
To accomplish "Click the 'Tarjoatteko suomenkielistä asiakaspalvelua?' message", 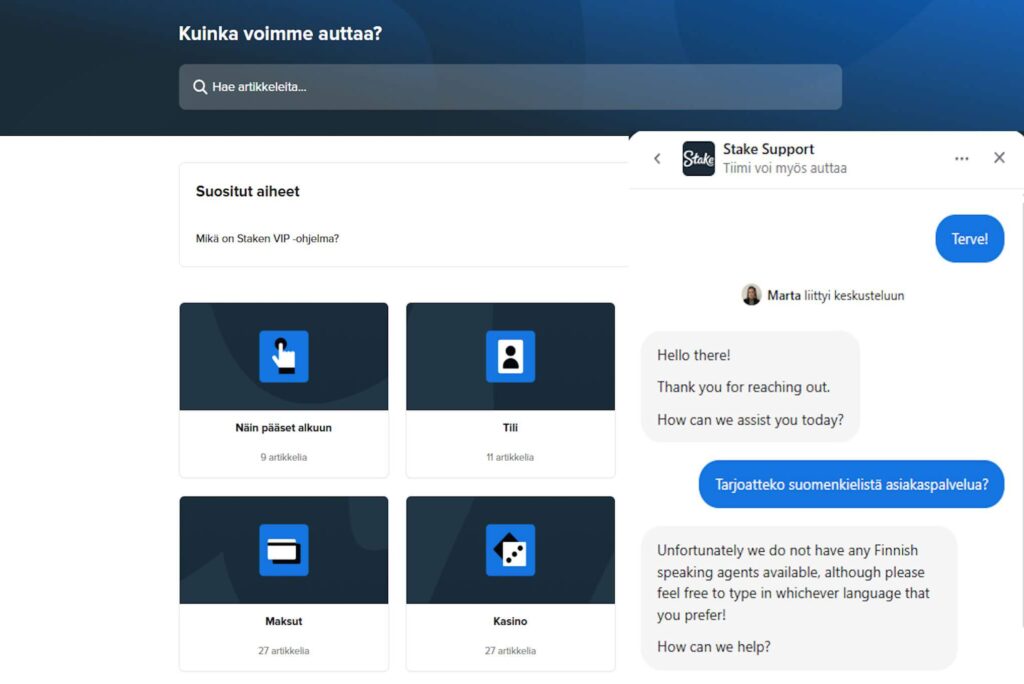I will tap(851, 484).
